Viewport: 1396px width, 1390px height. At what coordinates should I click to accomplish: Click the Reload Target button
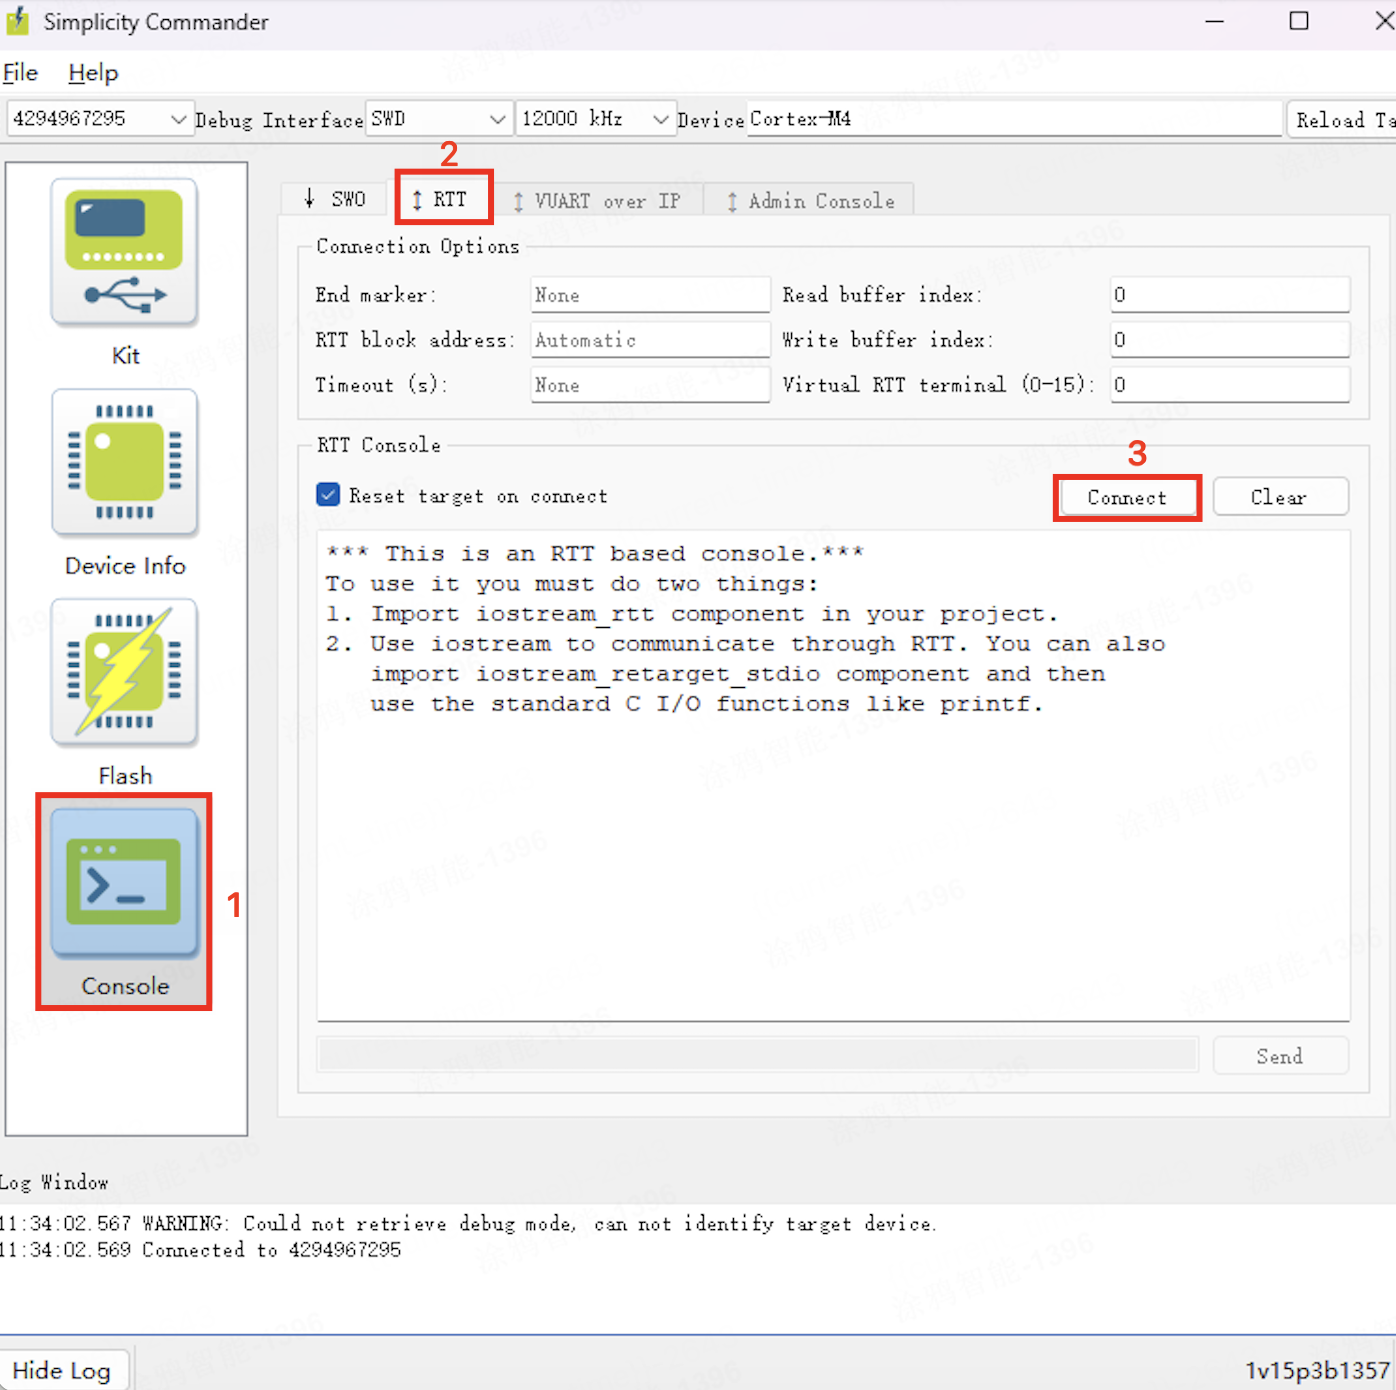tap(1341, 119)
